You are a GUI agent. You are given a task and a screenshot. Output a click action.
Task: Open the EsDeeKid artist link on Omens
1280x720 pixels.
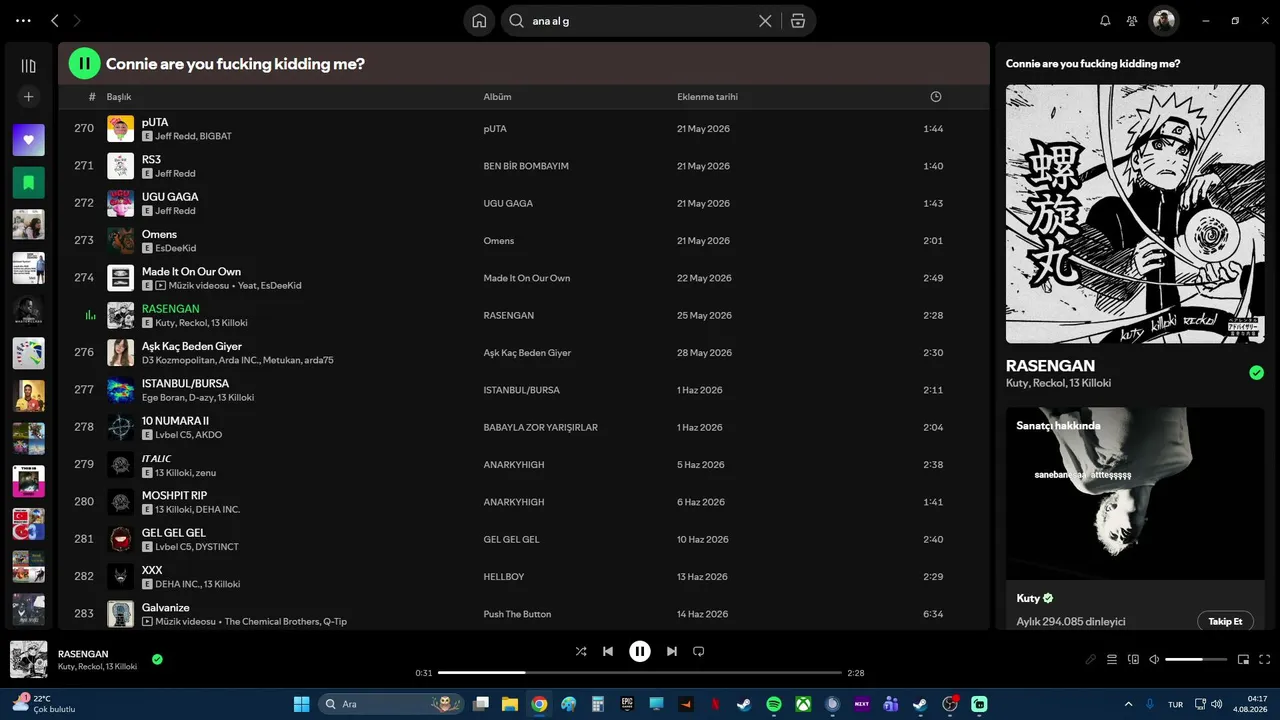pyautogui.click(x=175, y=248)
